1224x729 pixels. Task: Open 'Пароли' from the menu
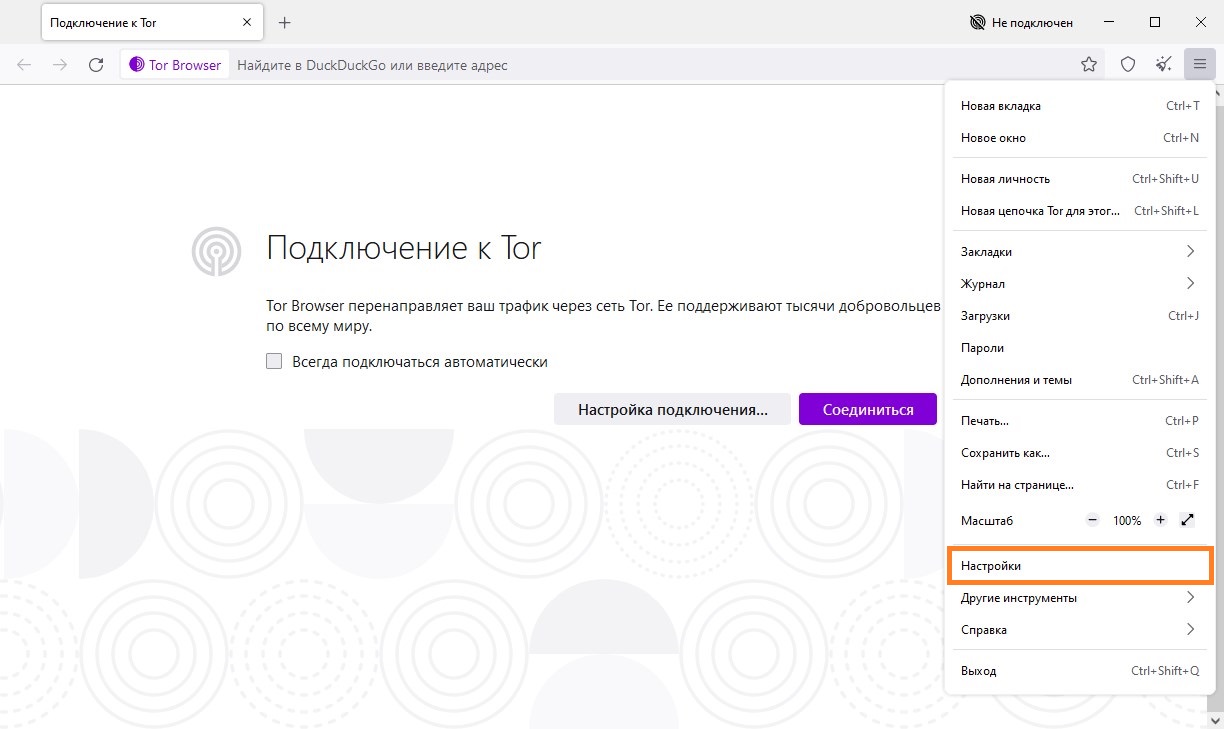[1078, 348]
